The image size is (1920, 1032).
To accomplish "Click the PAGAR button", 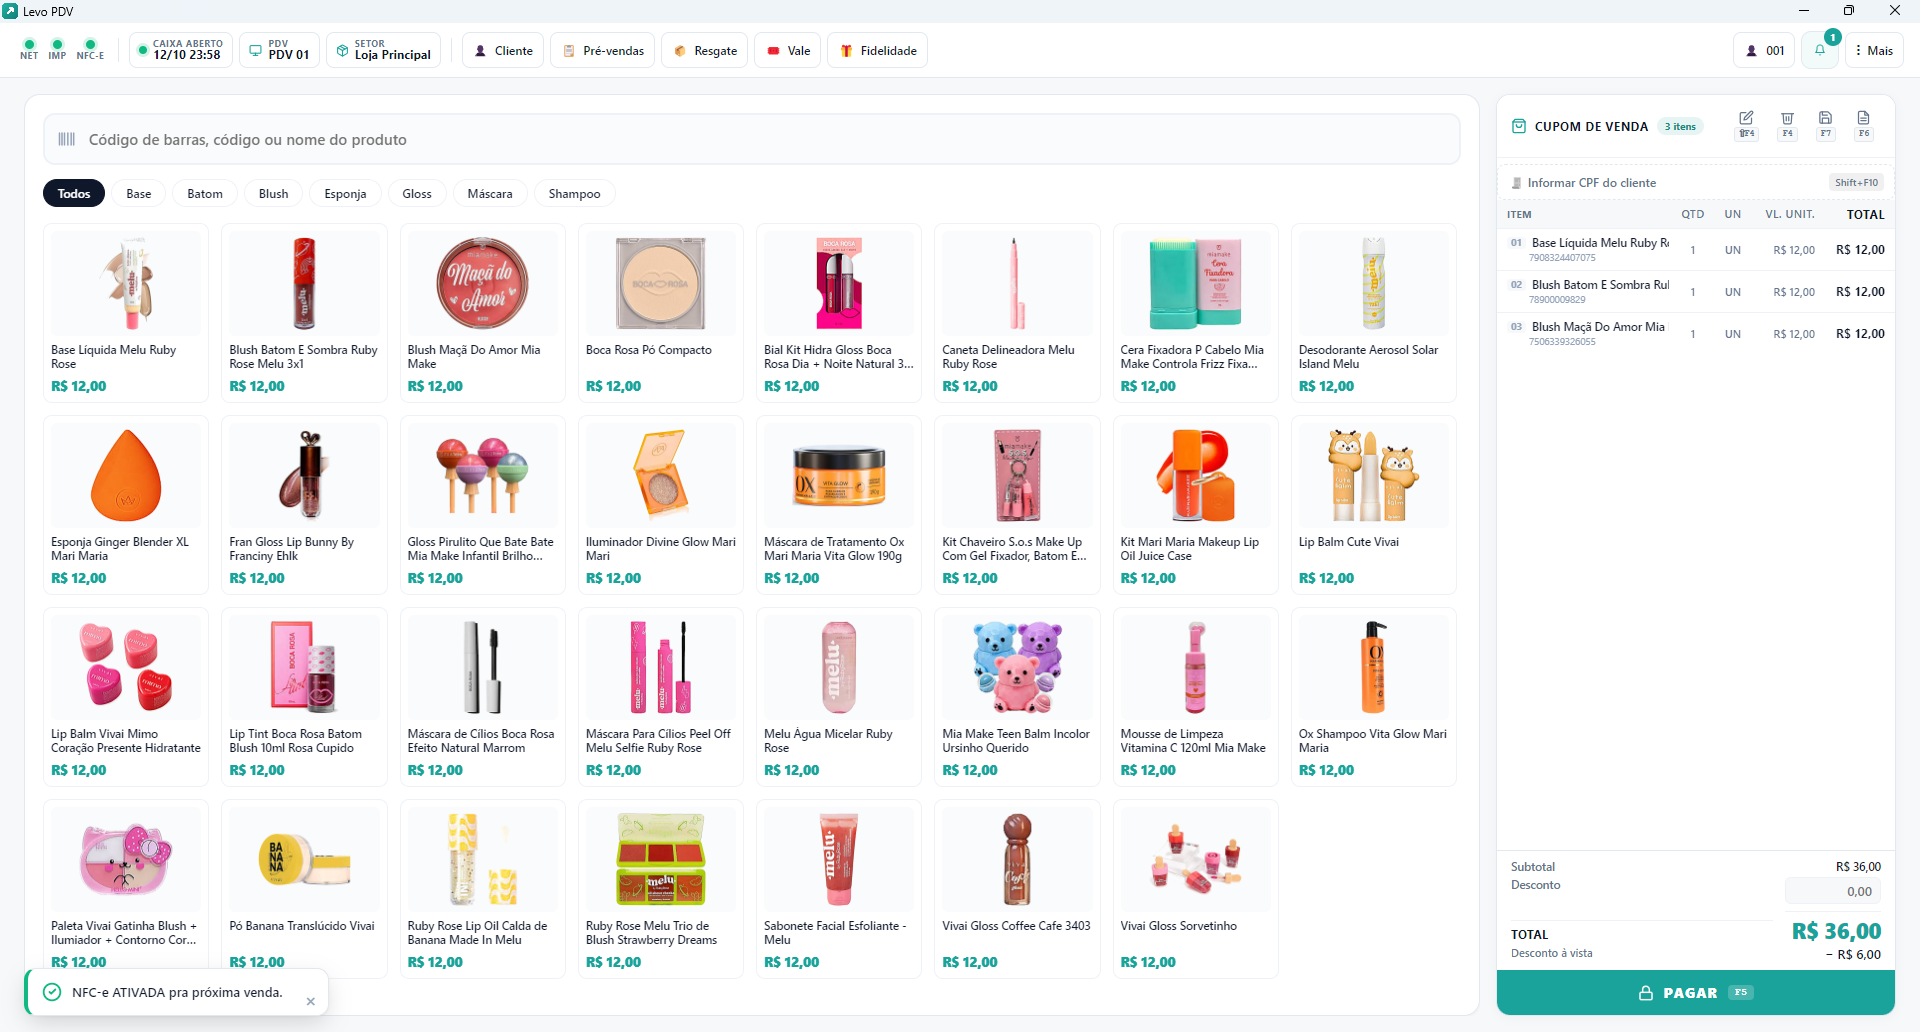I will click(1695, 993).
